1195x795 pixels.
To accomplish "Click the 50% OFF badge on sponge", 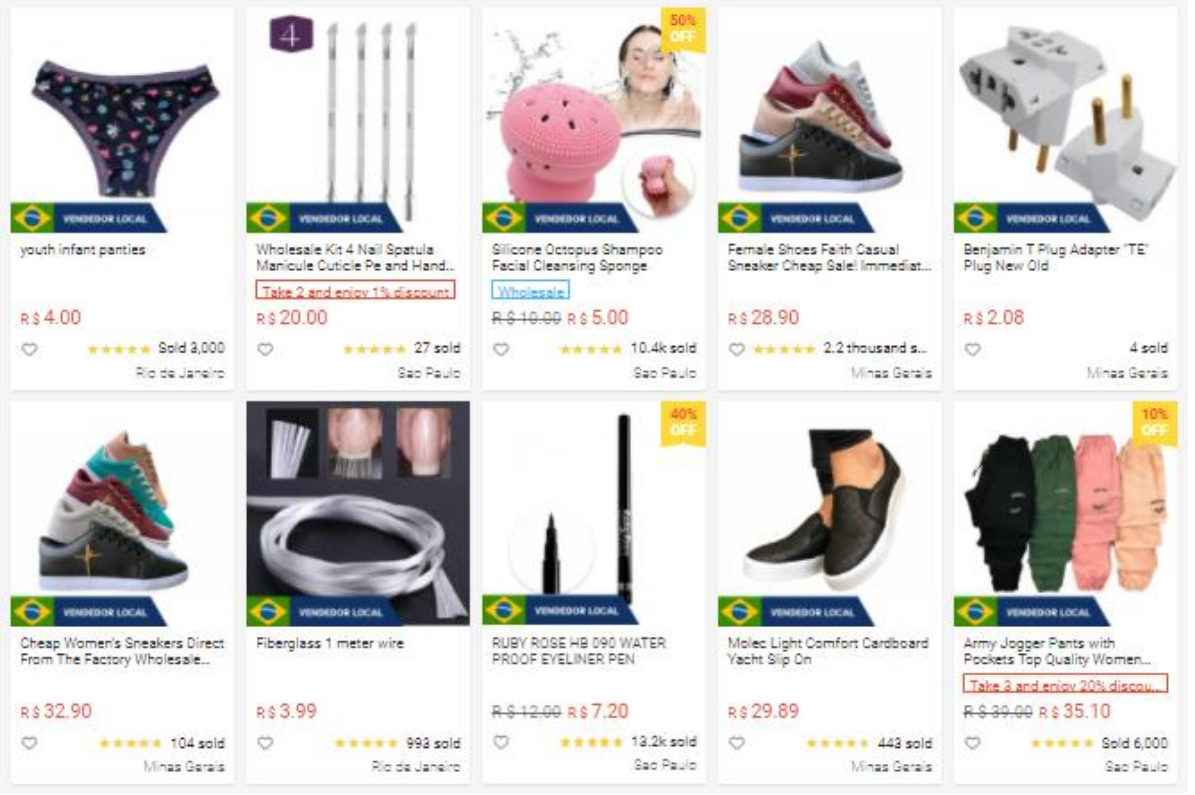I will pos(683,29).
